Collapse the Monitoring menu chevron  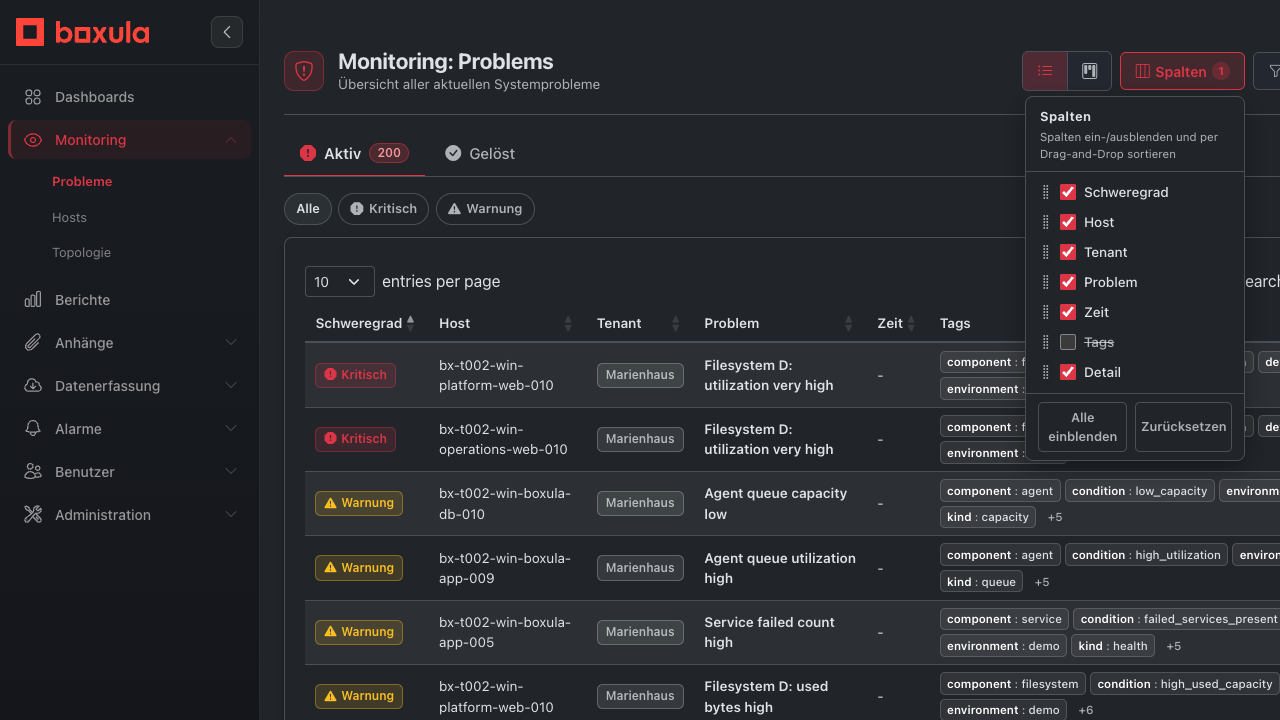pos(231,140)
